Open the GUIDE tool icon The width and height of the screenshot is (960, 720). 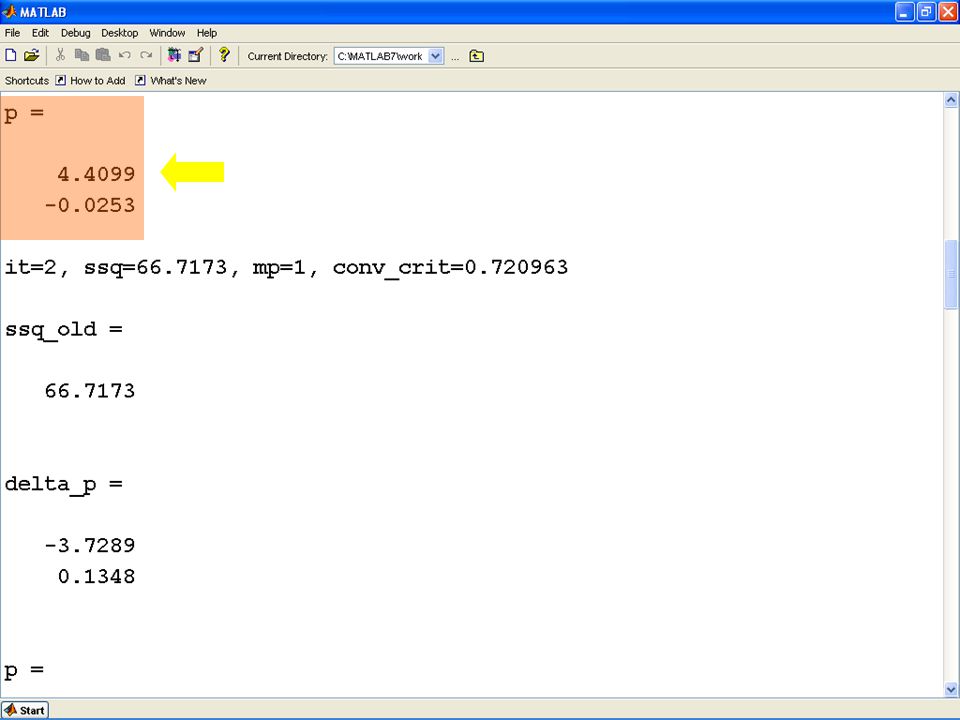(195, 55)
